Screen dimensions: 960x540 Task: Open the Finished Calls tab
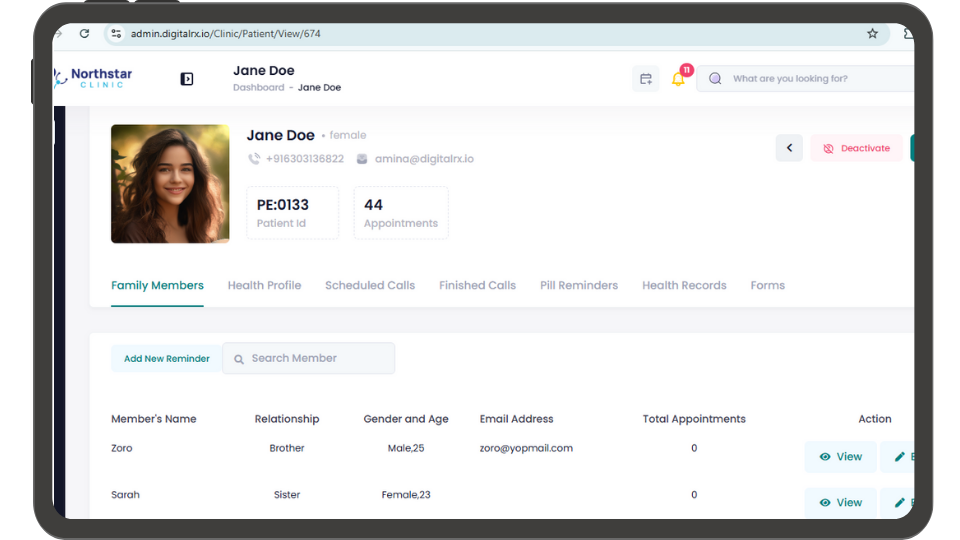pos(478,285)
